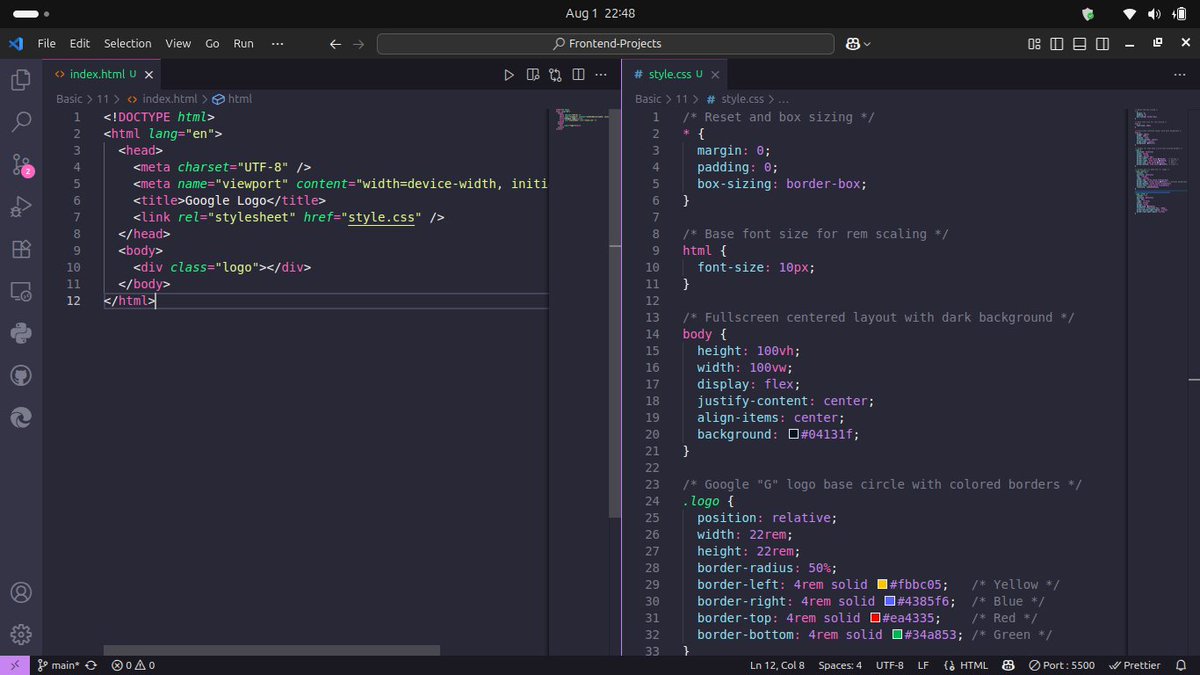Open the title bar overflow menu (…)
Viewport: 1200px width, 675px height.
pos(277,44)
